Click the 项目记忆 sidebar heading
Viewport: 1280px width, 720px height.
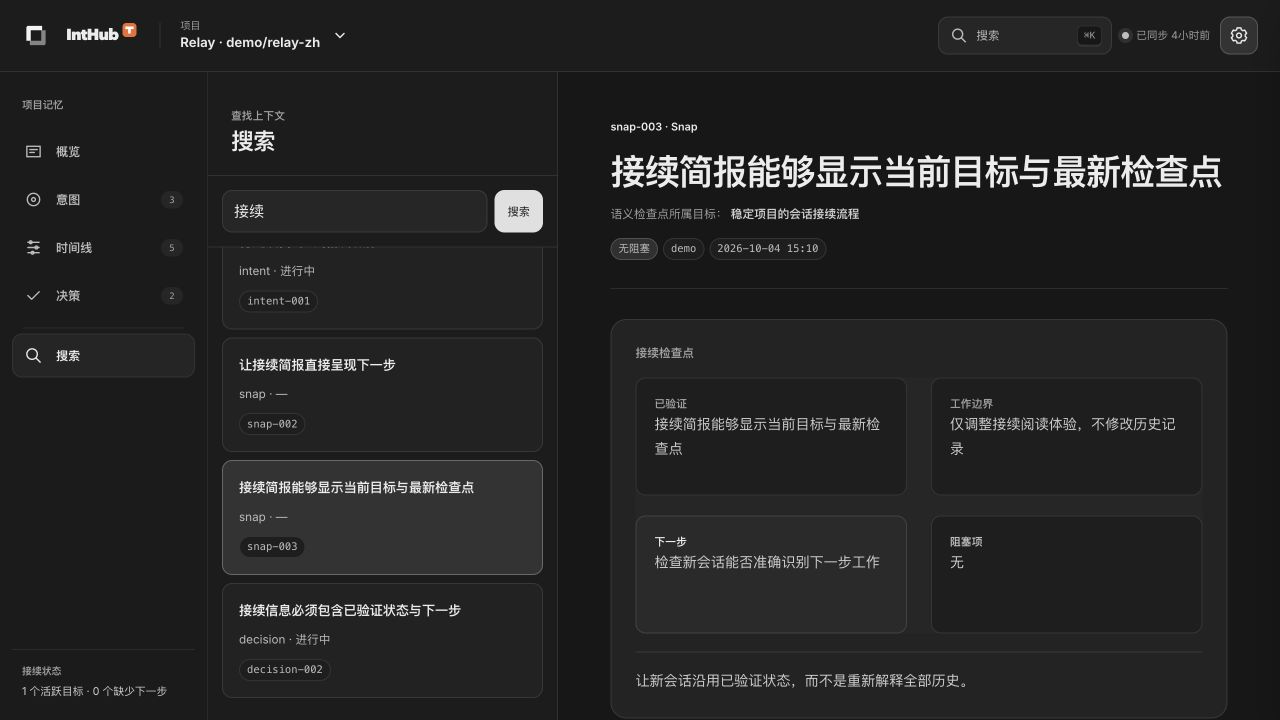click(x=43, y=105)
